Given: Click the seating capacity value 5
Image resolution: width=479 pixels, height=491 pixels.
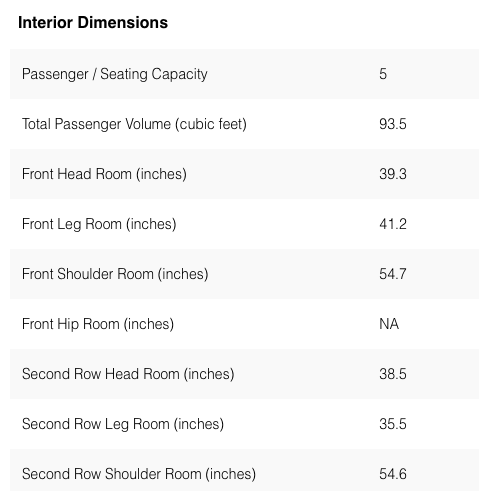Looking at the screenshot, I should [x=383, y=74].
